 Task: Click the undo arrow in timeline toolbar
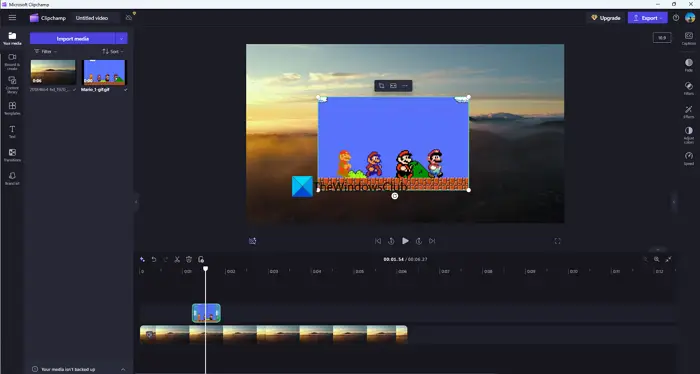point(154,259)
